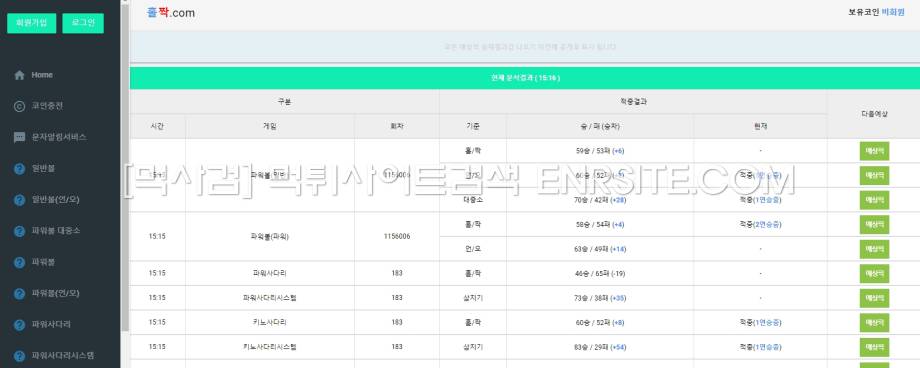Click the 2연승중 link in 58승 row
Viewport: 920px width, 368px height.
(767, 224)
